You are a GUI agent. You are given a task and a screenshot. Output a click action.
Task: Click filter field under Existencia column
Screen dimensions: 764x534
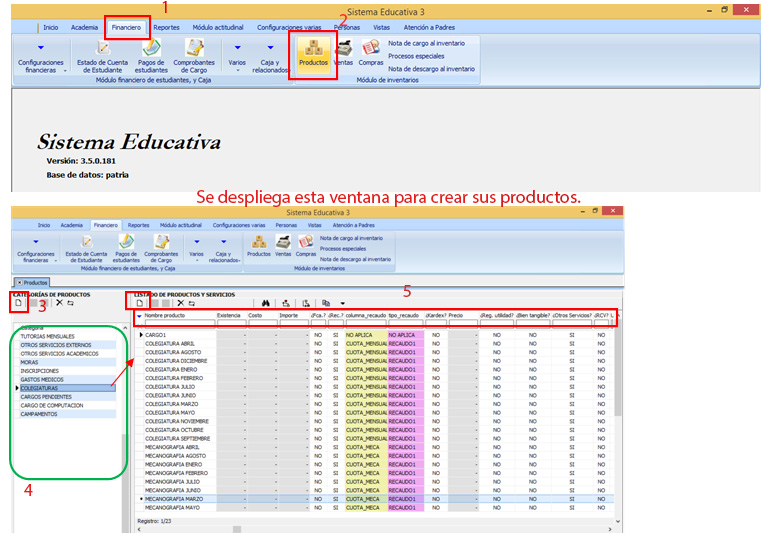tap(231, 324)
